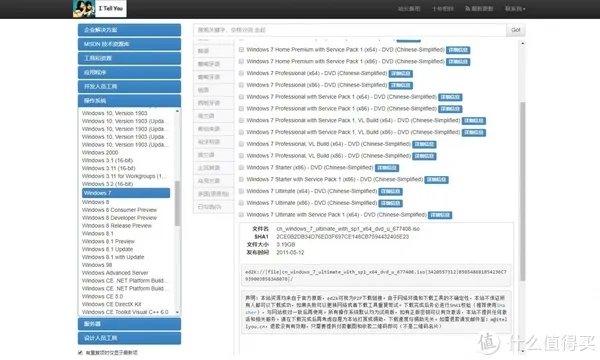Click the Go! search button
The height and width of the screenshot is (360, 600).
point(516,30)
